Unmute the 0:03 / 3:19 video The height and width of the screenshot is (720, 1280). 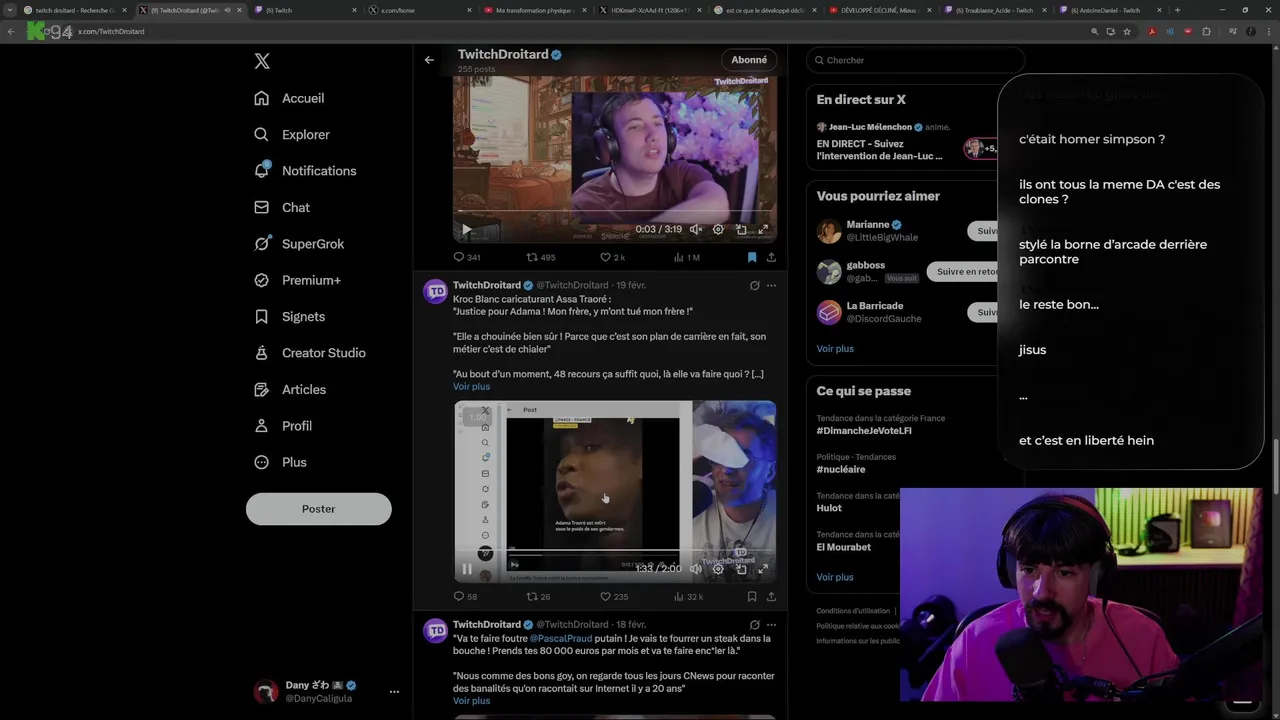(696, 229)
